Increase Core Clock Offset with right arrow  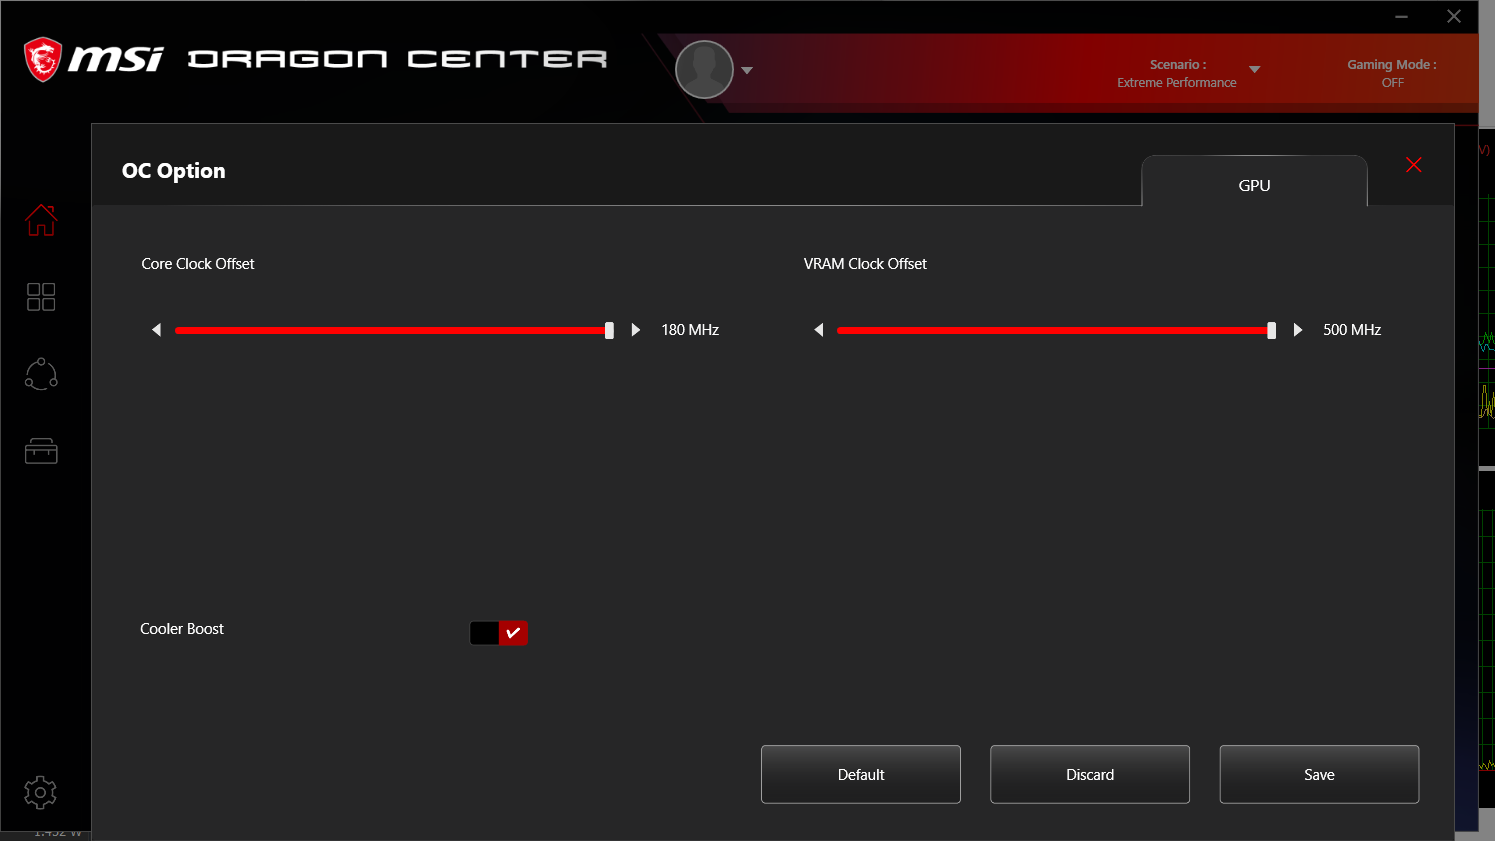pyautogui.click(x=636, y=330)
